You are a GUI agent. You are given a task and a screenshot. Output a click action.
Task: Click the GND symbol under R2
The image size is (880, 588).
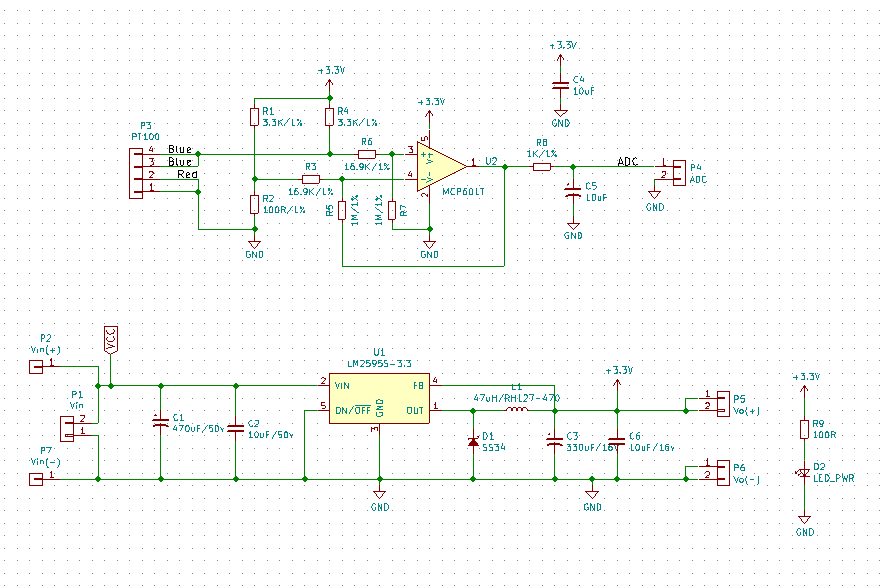[254, 245]
